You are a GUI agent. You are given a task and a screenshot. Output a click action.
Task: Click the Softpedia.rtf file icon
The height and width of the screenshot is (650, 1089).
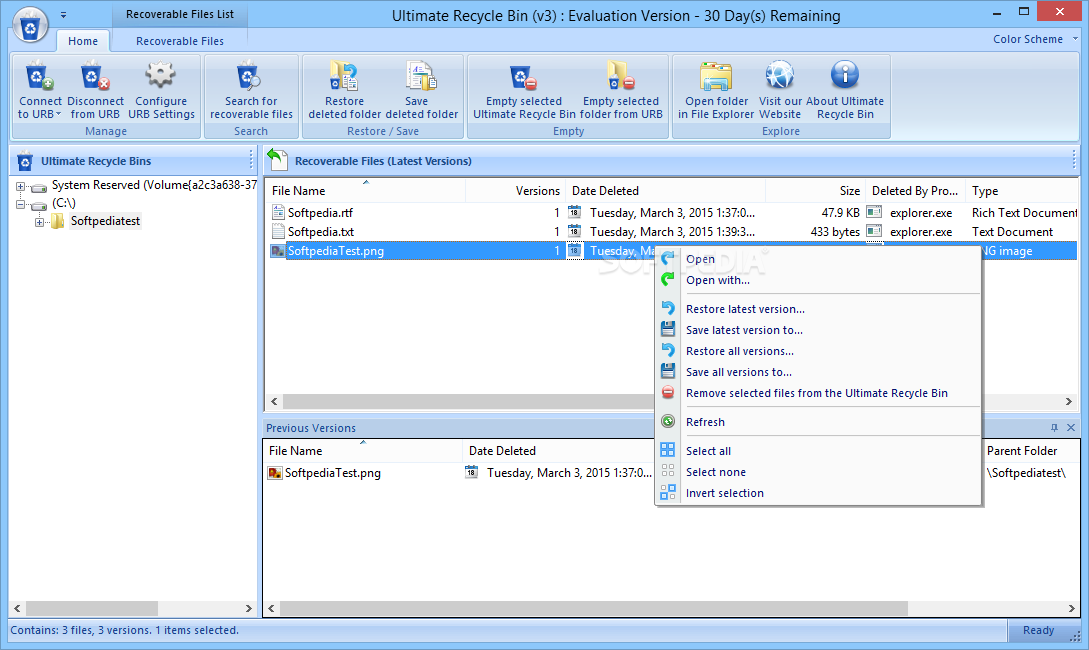coord(279,212)
